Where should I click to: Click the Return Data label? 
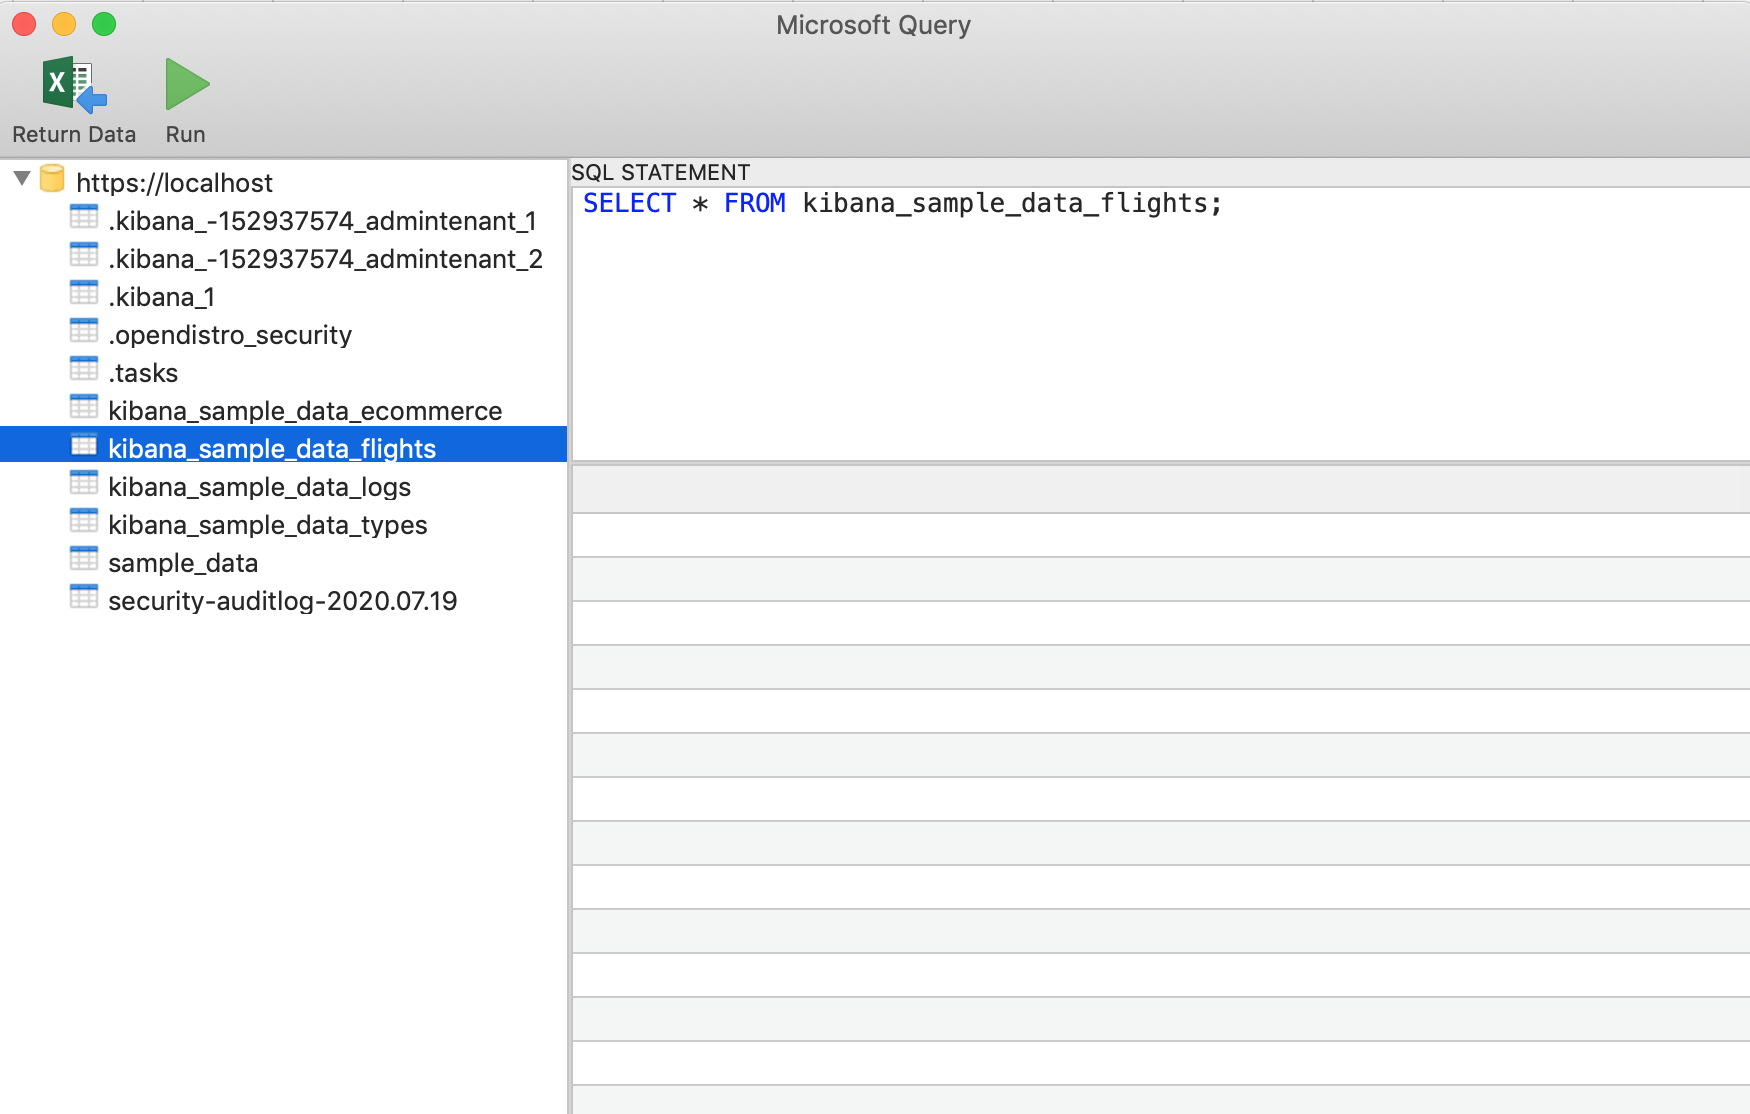(x=74, y=134)
